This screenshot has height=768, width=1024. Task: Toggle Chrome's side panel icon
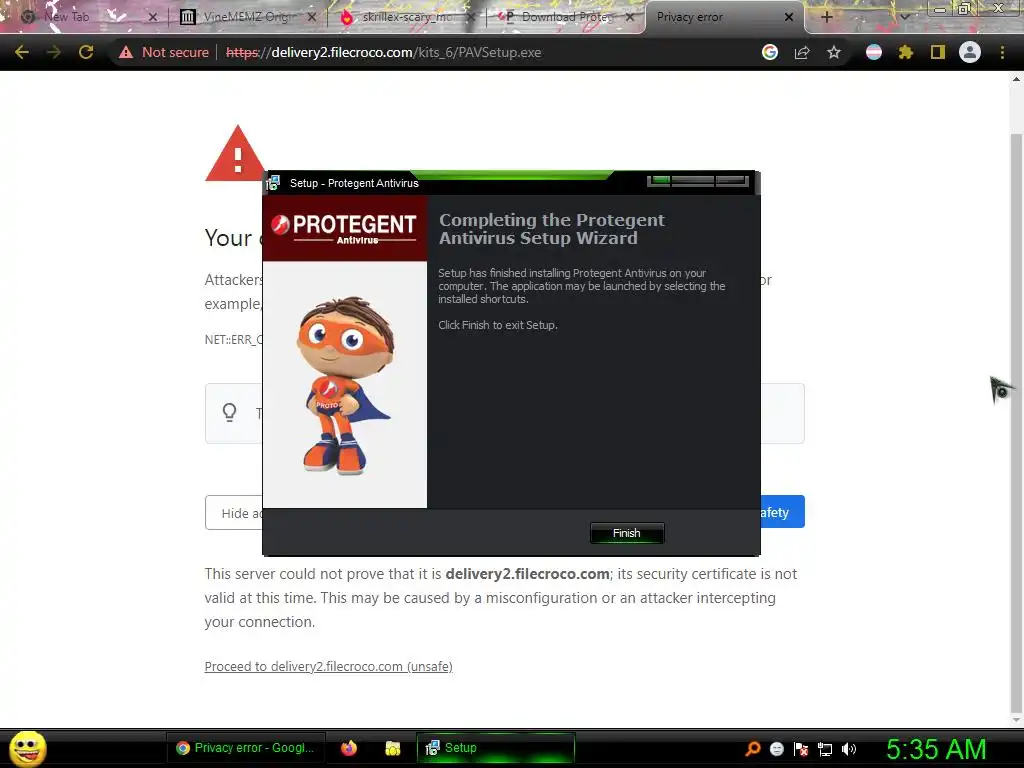[x=938, y=52]
